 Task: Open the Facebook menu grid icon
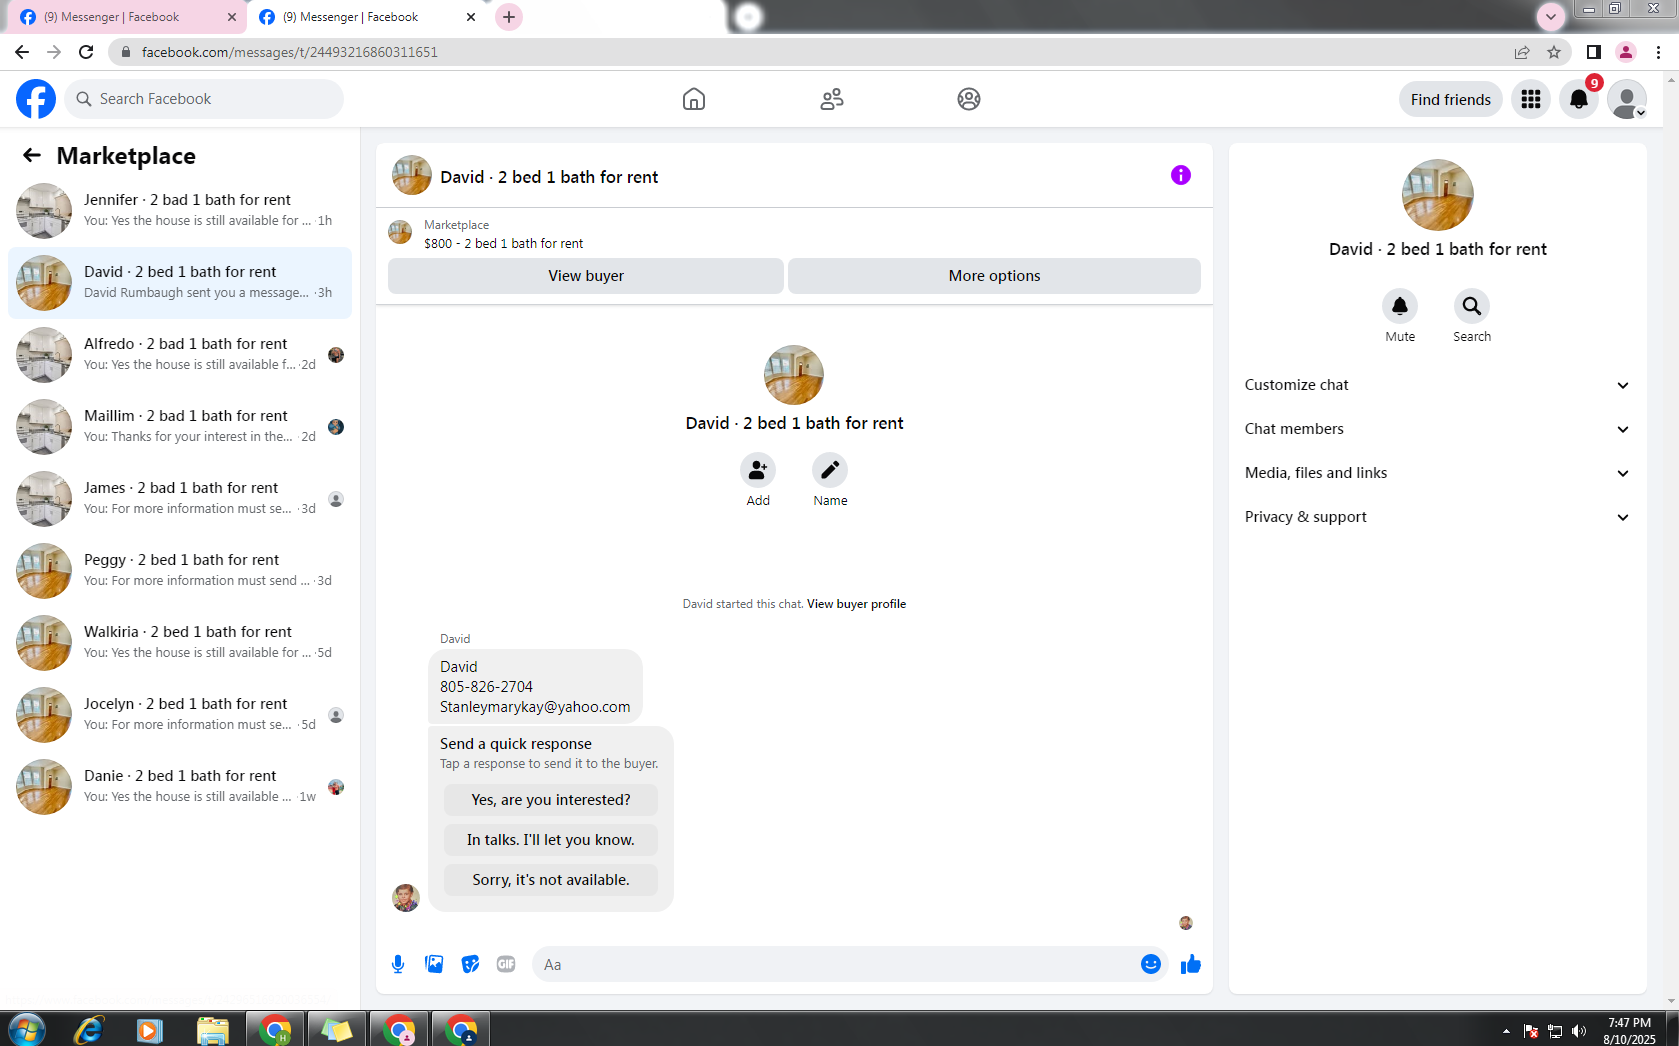1531,99
